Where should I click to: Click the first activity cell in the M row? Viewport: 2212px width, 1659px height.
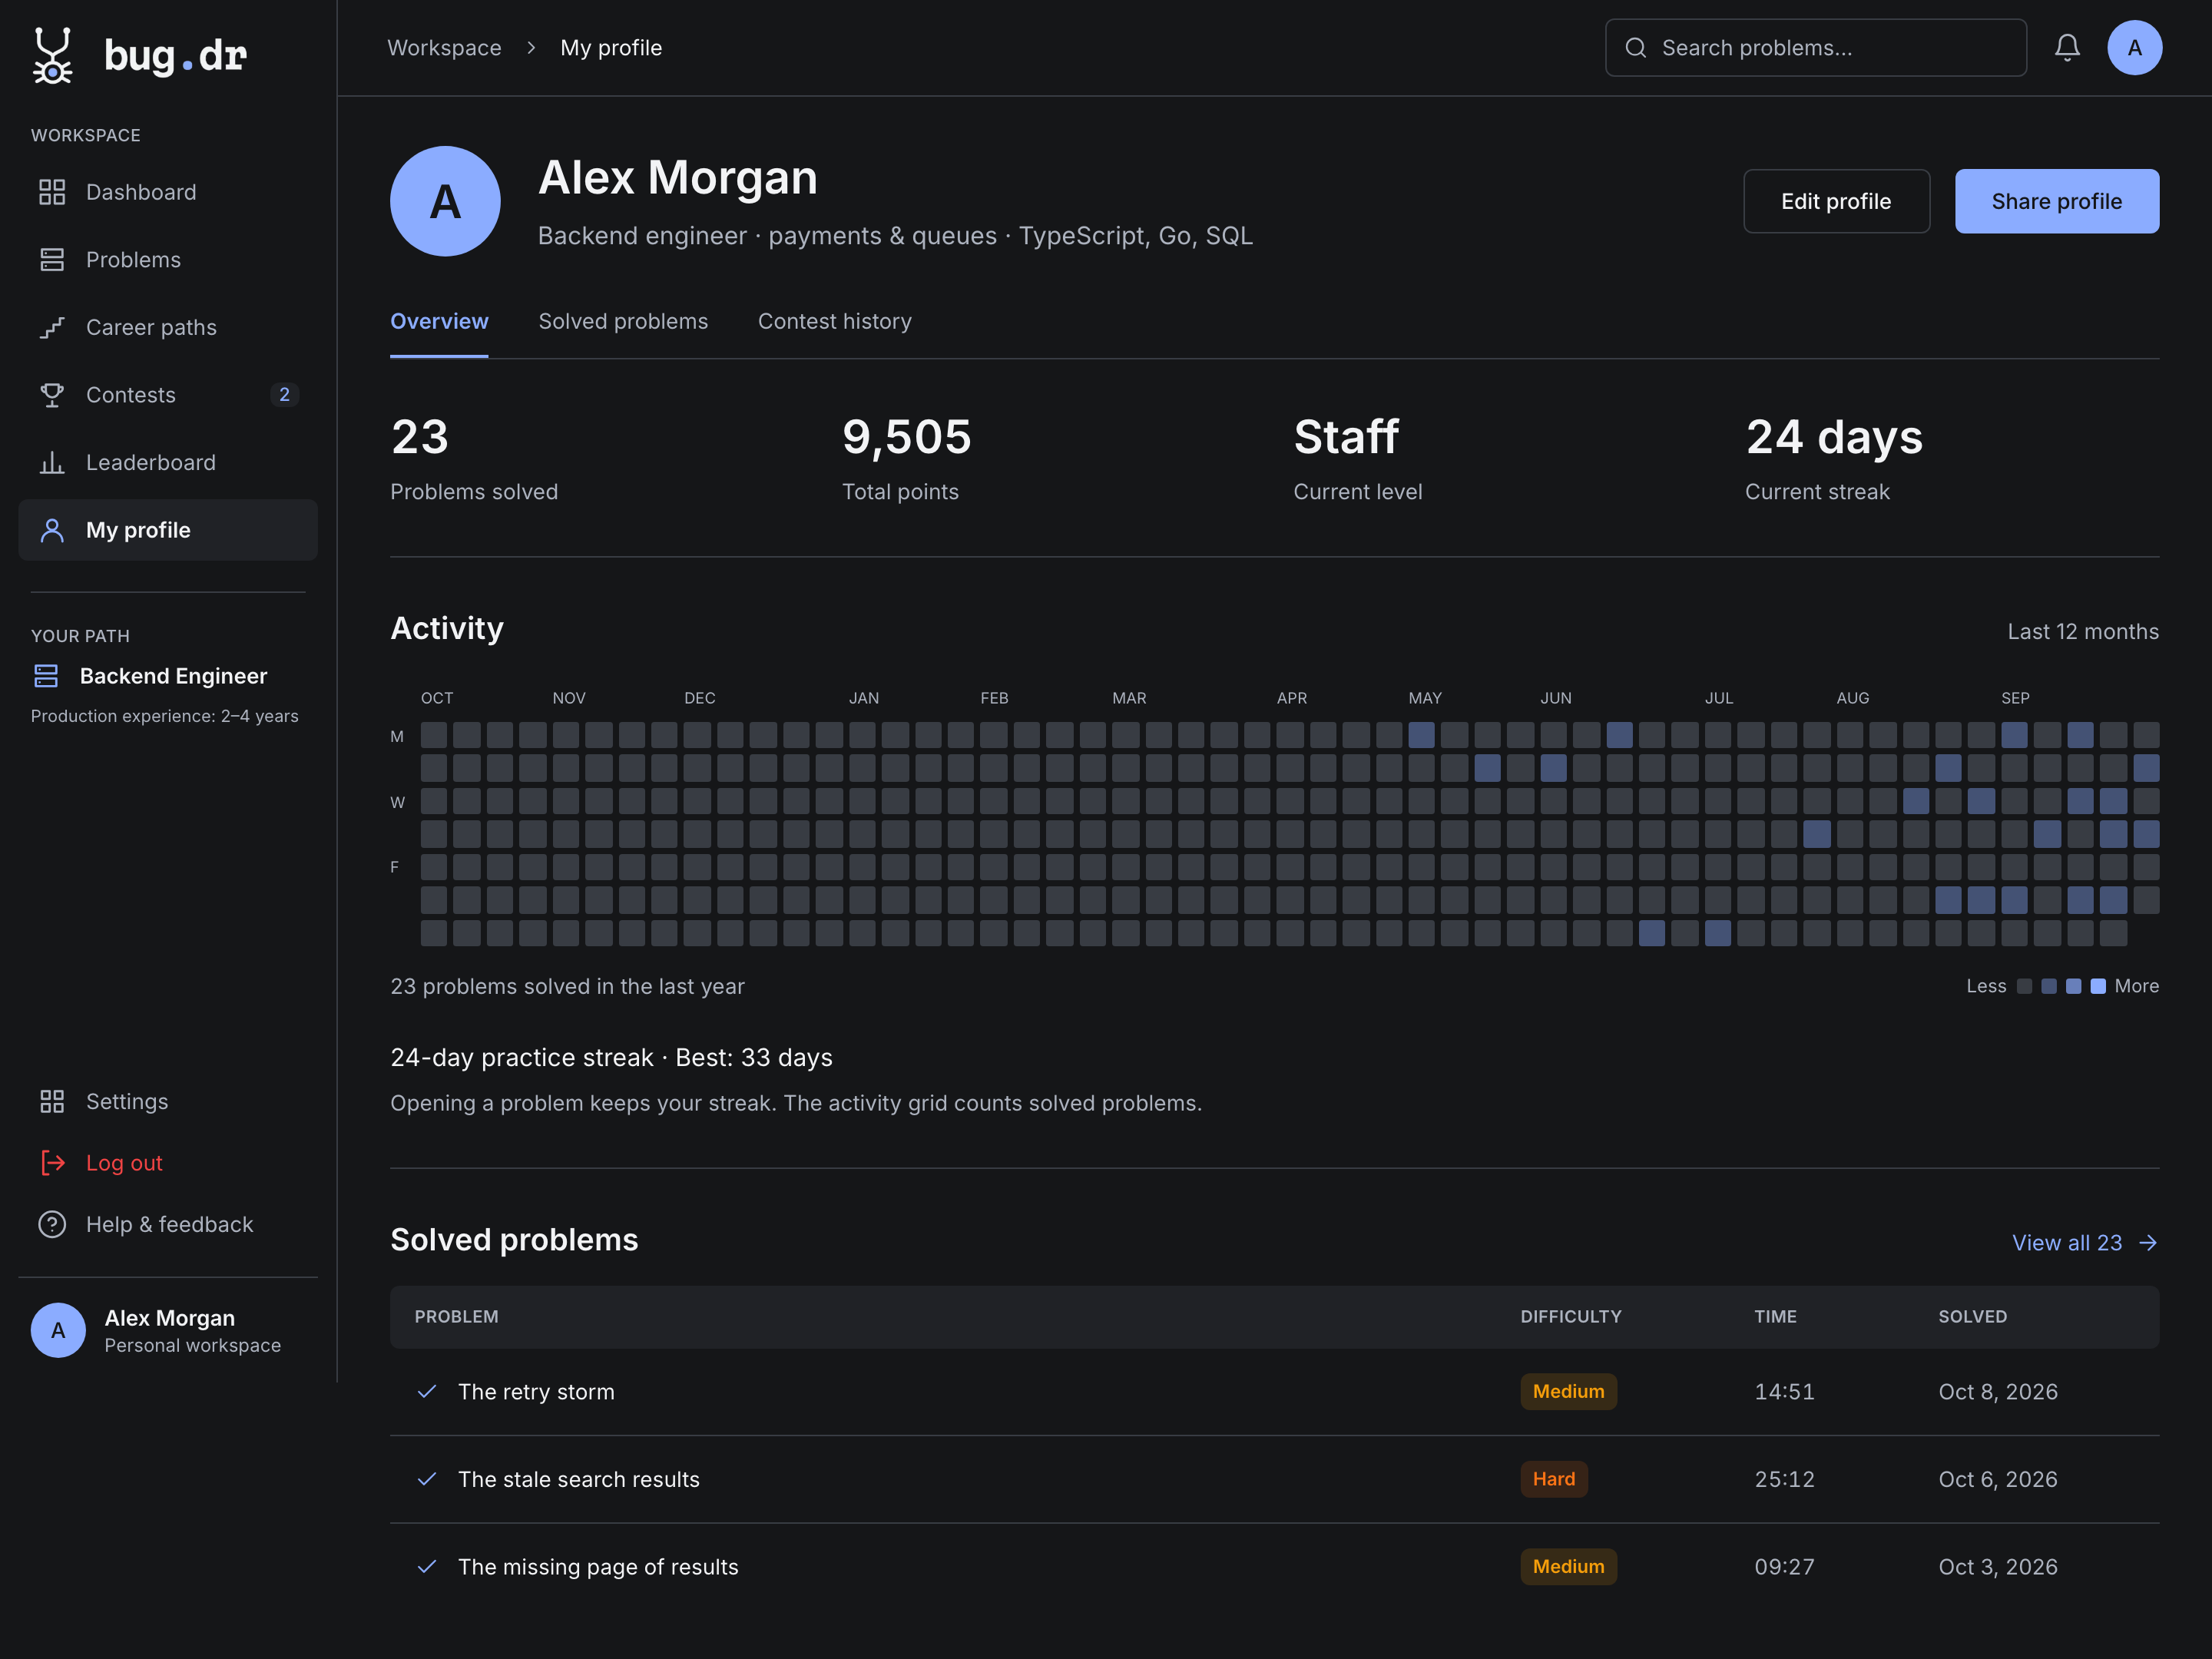point(434,735)
